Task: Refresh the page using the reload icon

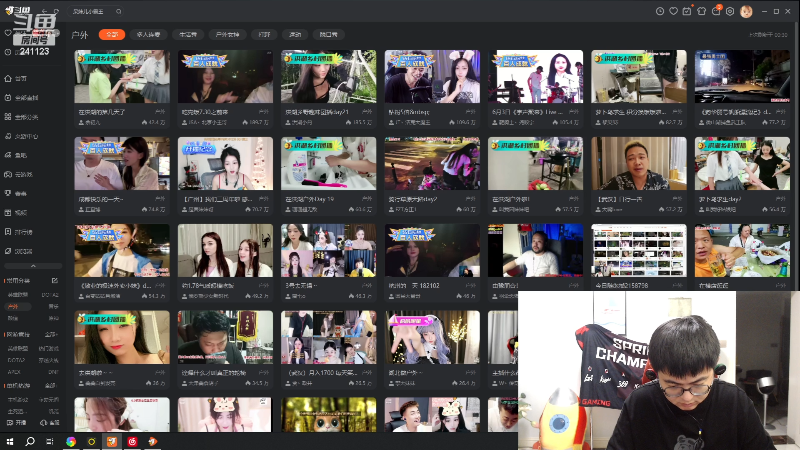Action: click(56, 11)
